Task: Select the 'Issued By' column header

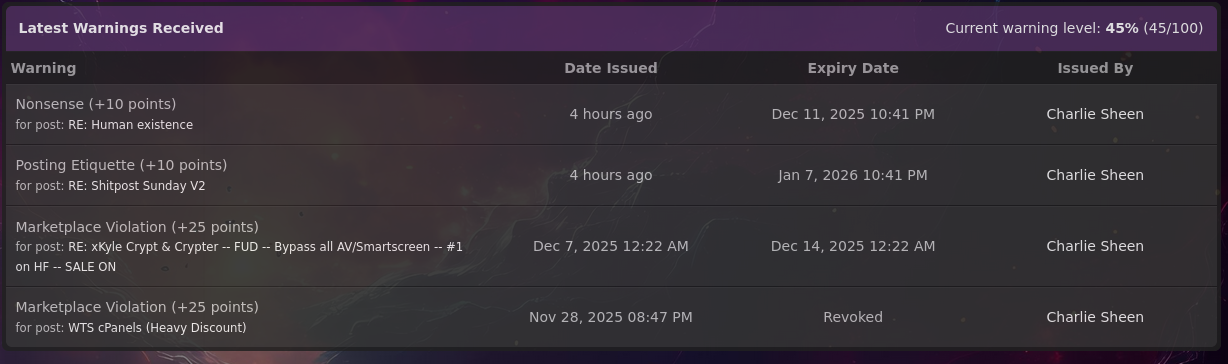Action: 1095,68
